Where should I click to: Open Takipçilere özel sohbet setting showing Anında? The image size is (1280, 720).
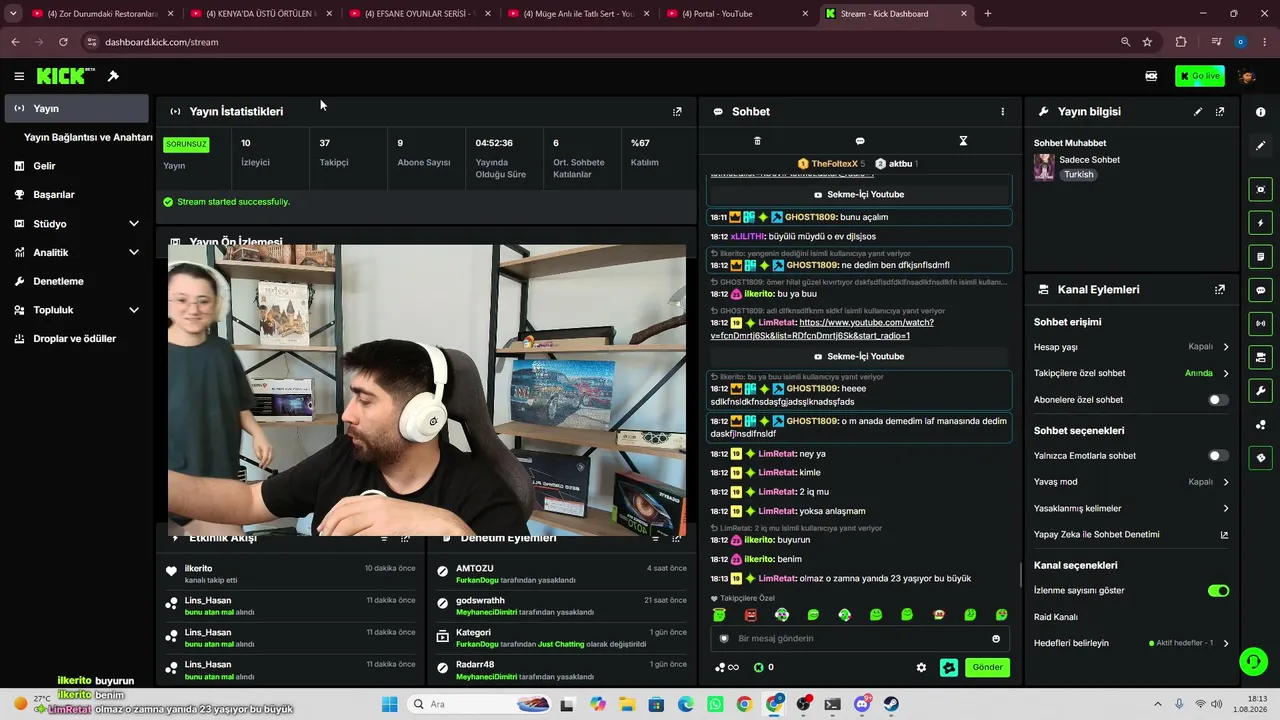(x=1131, y=373)
